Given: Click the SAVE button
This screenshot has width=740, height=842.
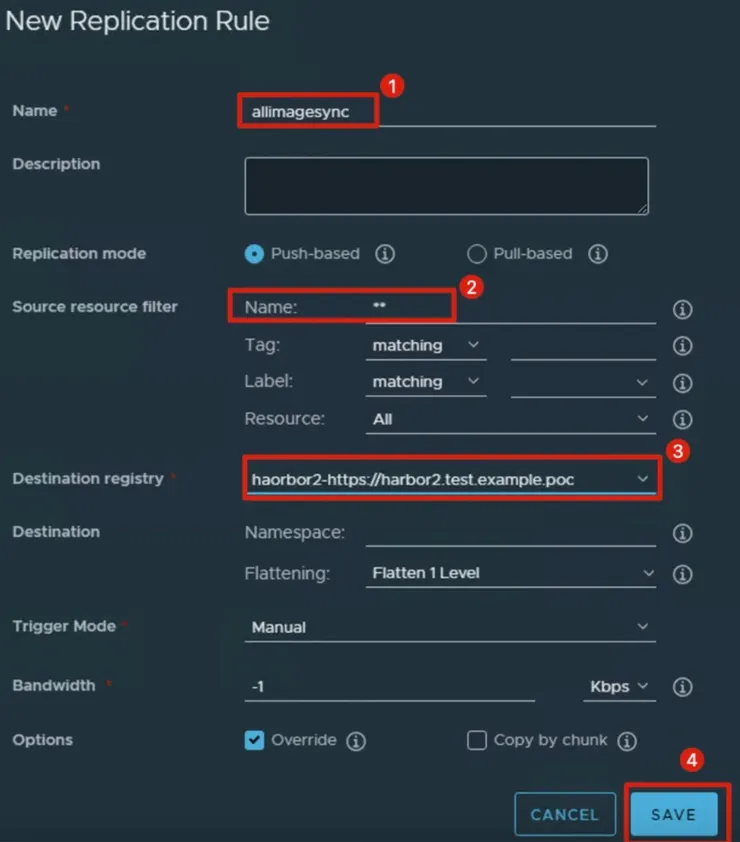Looking at the screenshot, I should 674,815.
